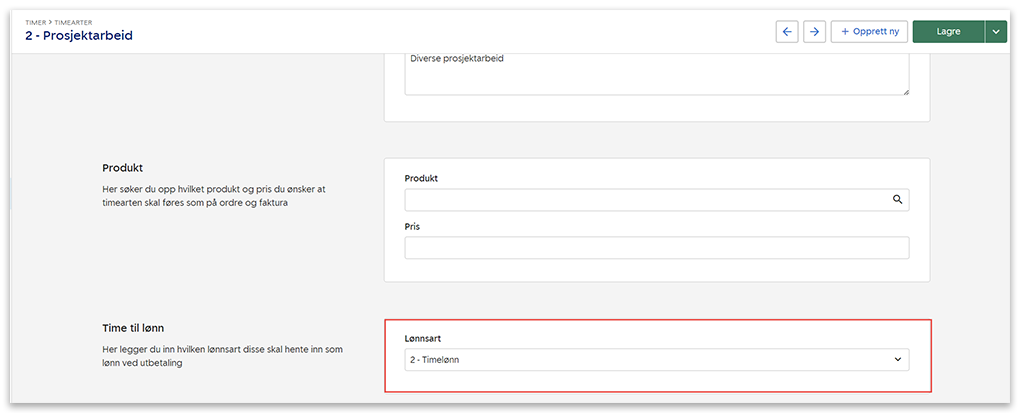Click into the Pris input field
This screenshot has height=413, width=1020.
pos(656,247)
